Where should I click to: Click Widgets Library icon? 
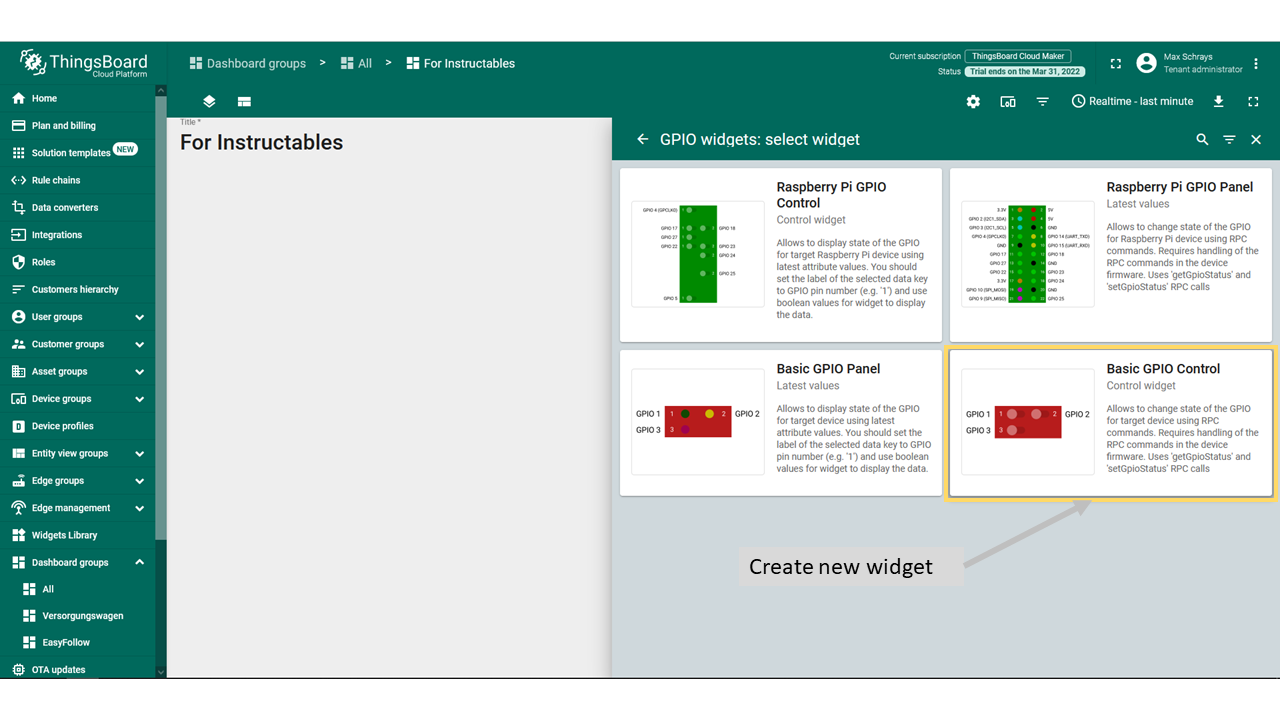click(x=18, y=535)
